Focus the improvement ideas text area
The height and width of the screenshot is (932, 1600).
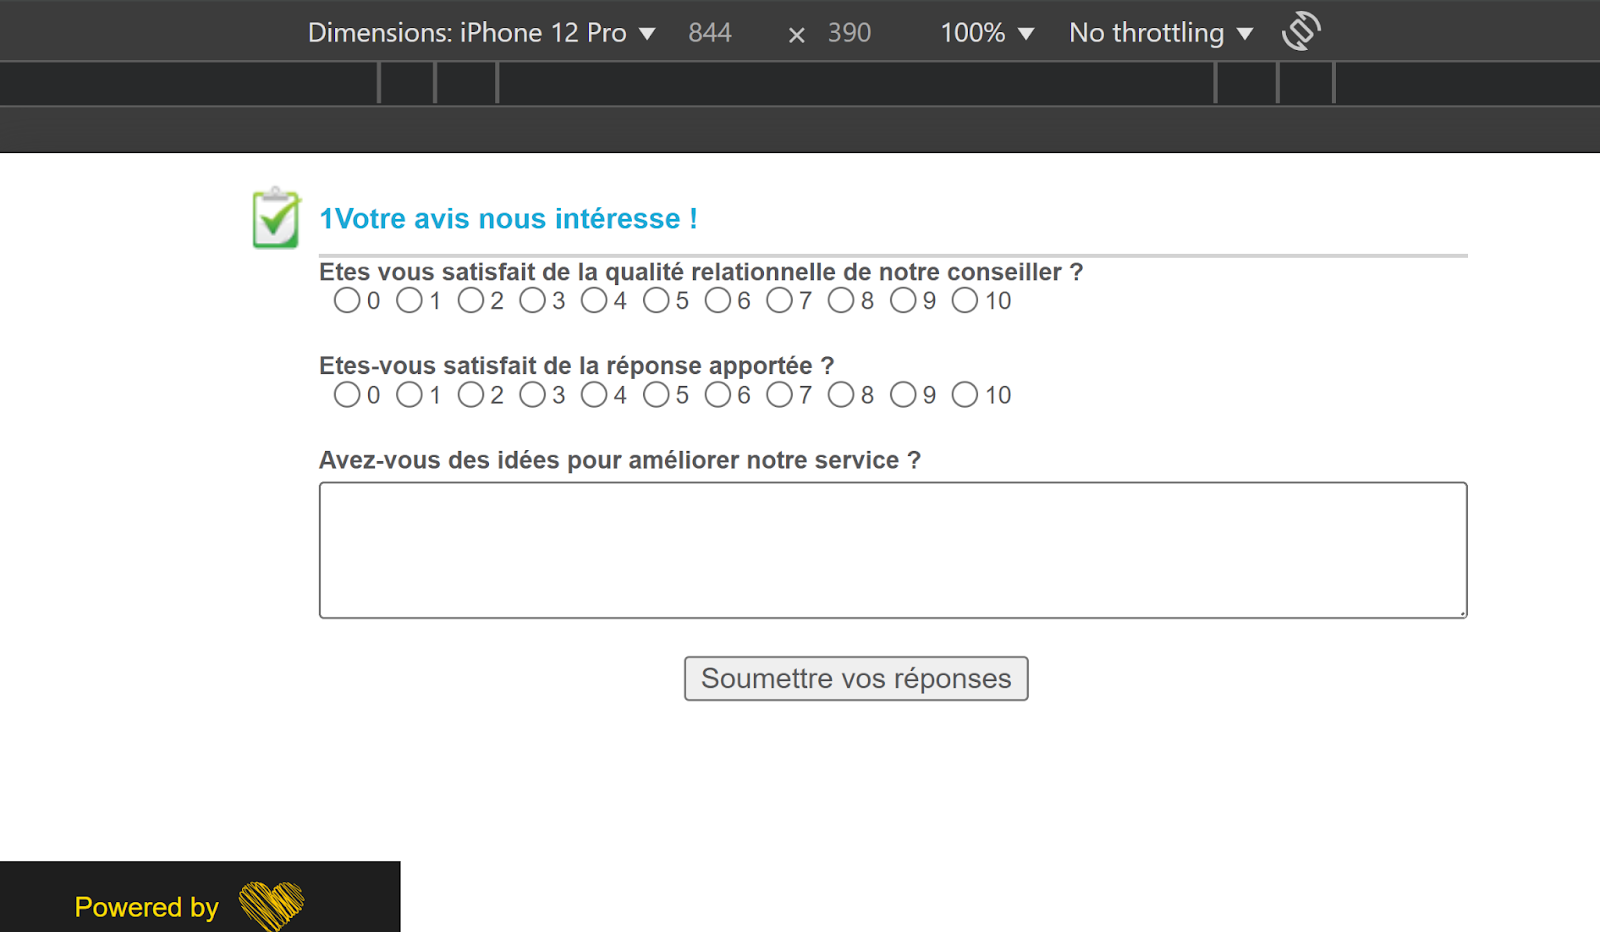pos(892,550)
